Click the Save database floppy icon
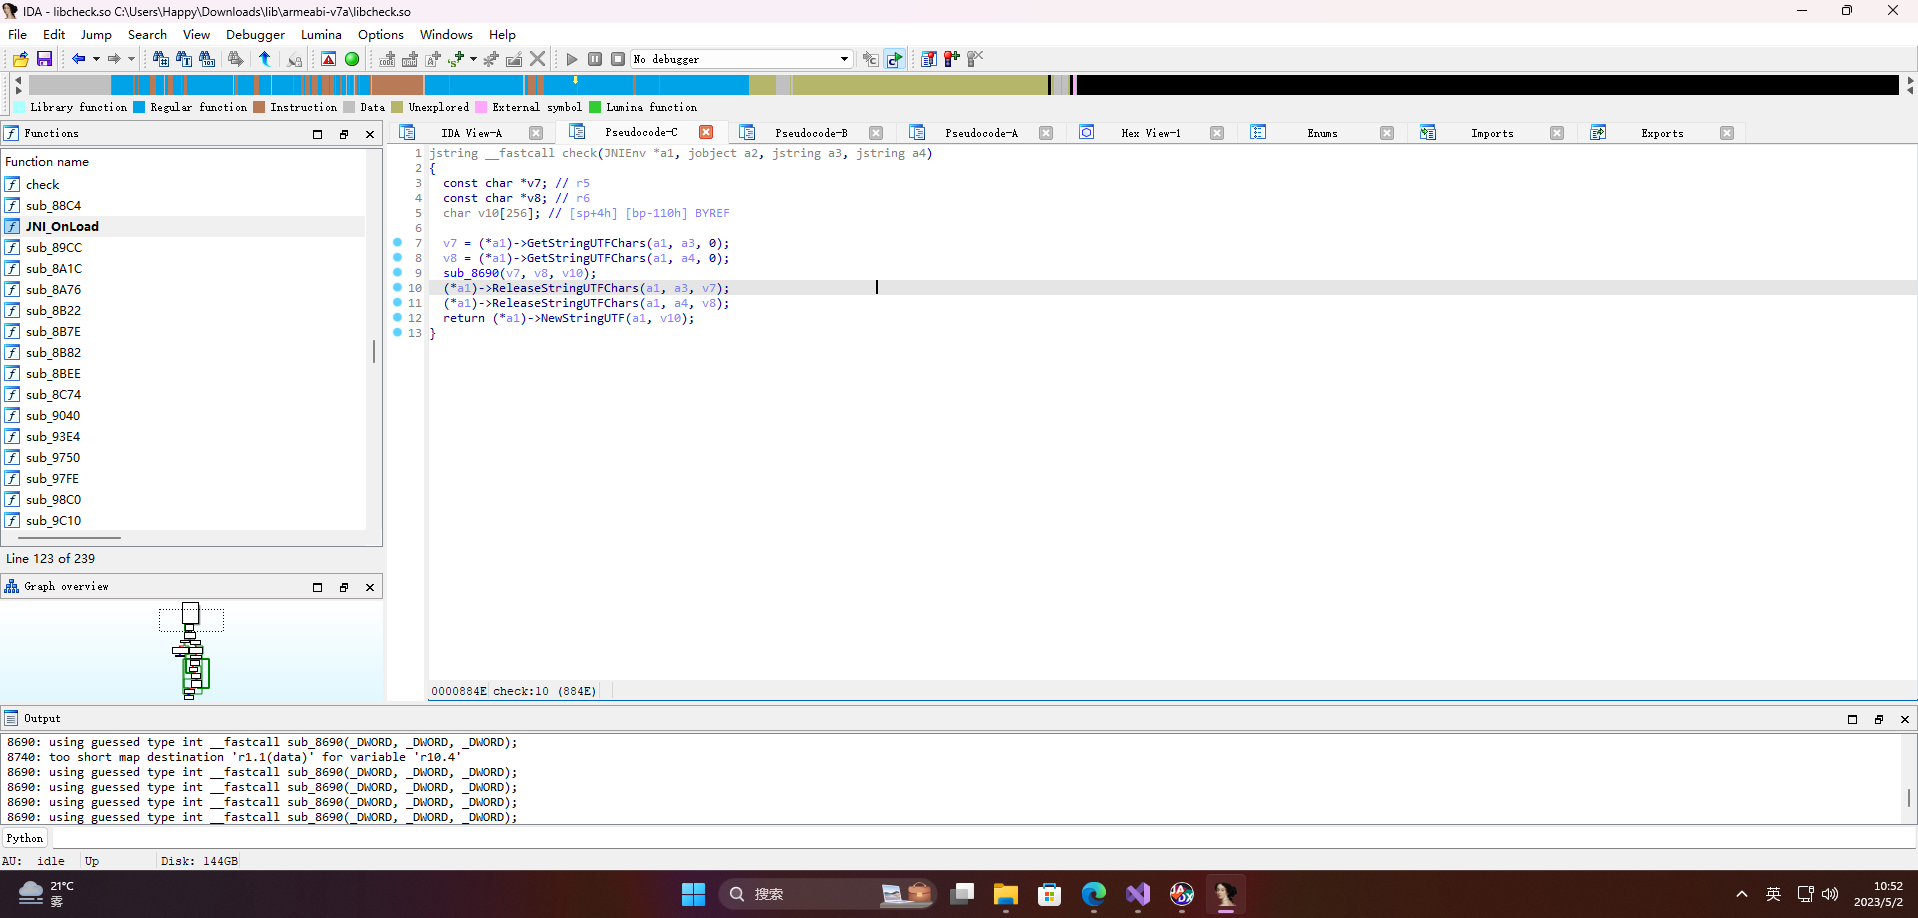 (x=44, y=59)
